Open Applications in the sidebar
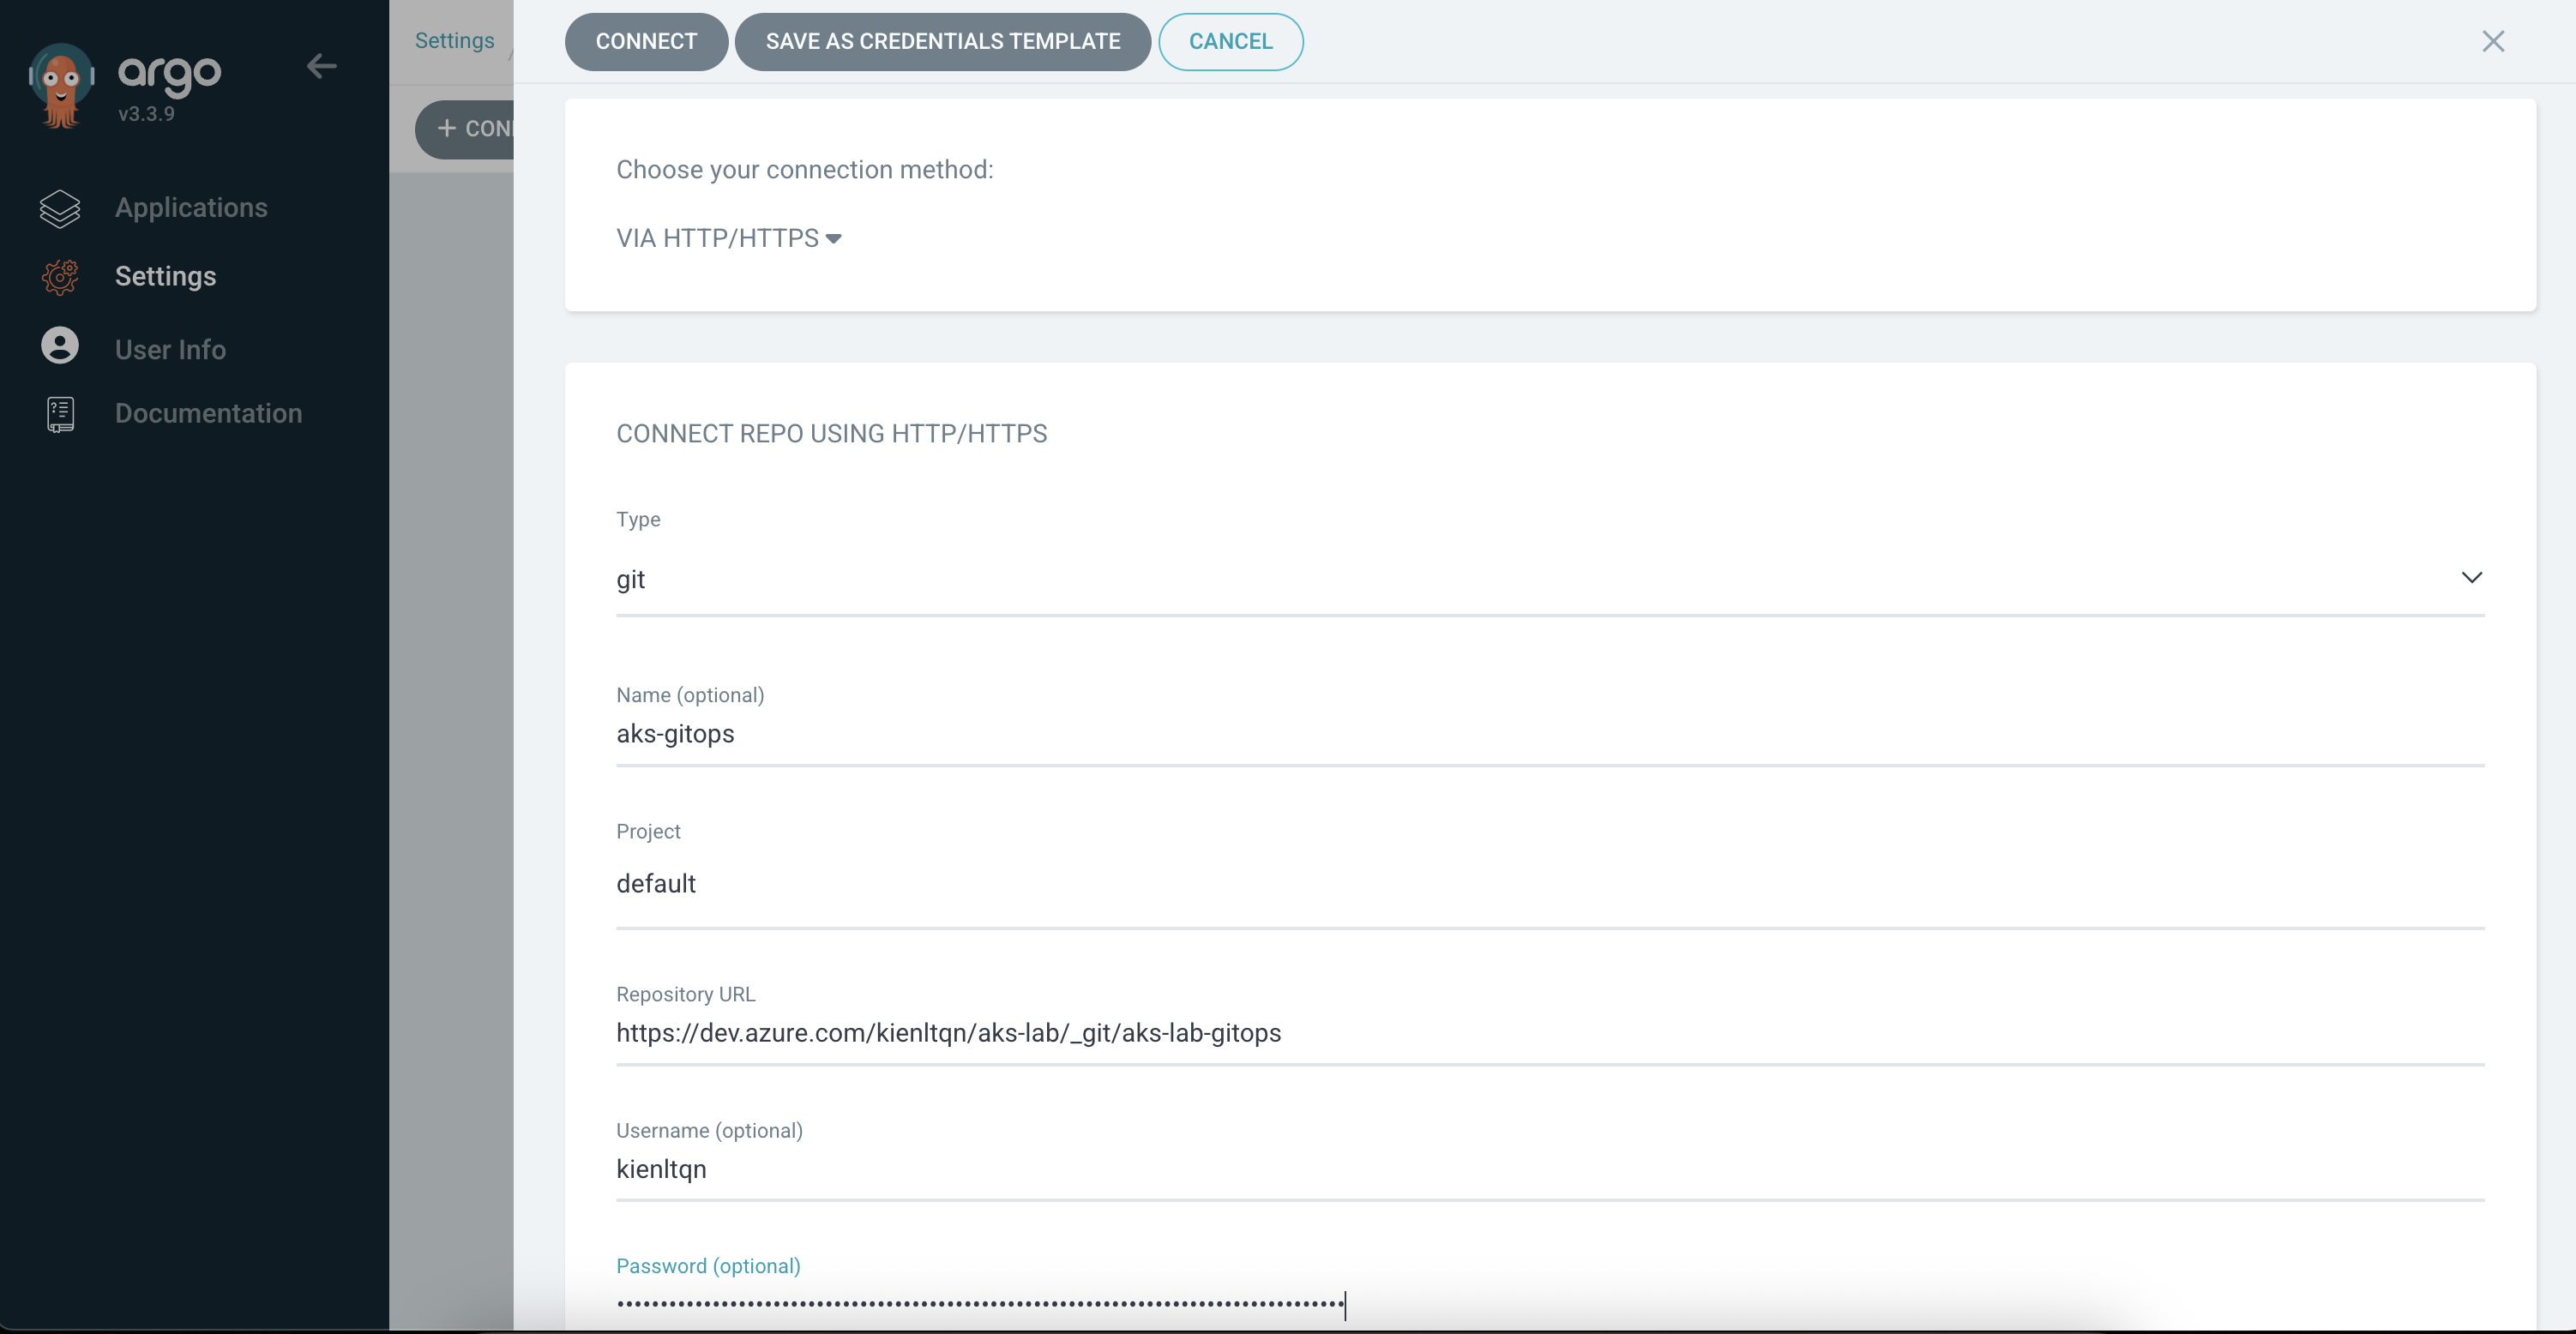 pyautogui.click(x=191, y=208)
